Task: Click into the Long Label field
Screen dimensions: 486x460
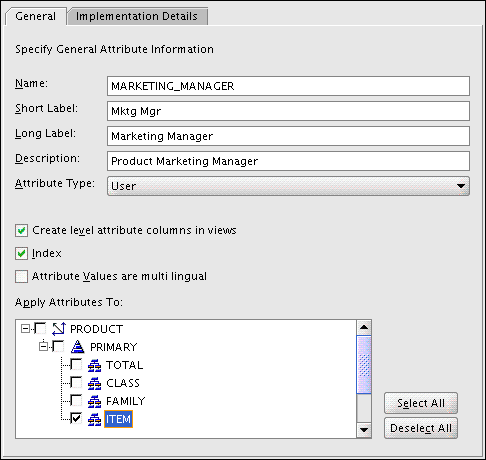Action: pos(288,136)
